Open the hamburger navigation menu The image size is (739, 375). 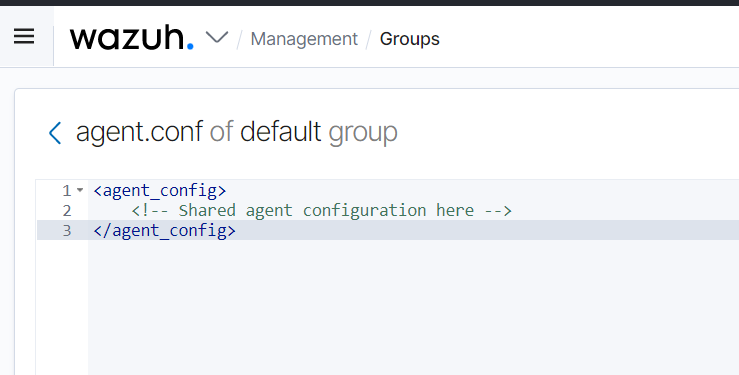(x=24, y=36)
